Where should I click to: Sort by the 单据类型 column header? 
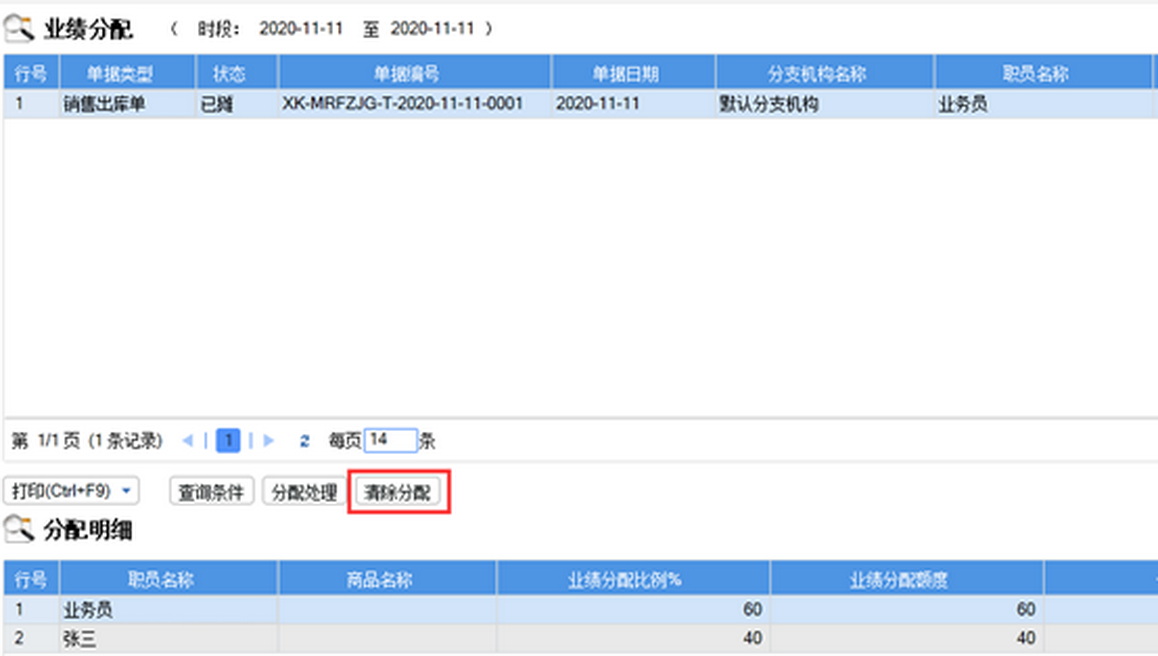pyautogui.click(x=127, y=74)
